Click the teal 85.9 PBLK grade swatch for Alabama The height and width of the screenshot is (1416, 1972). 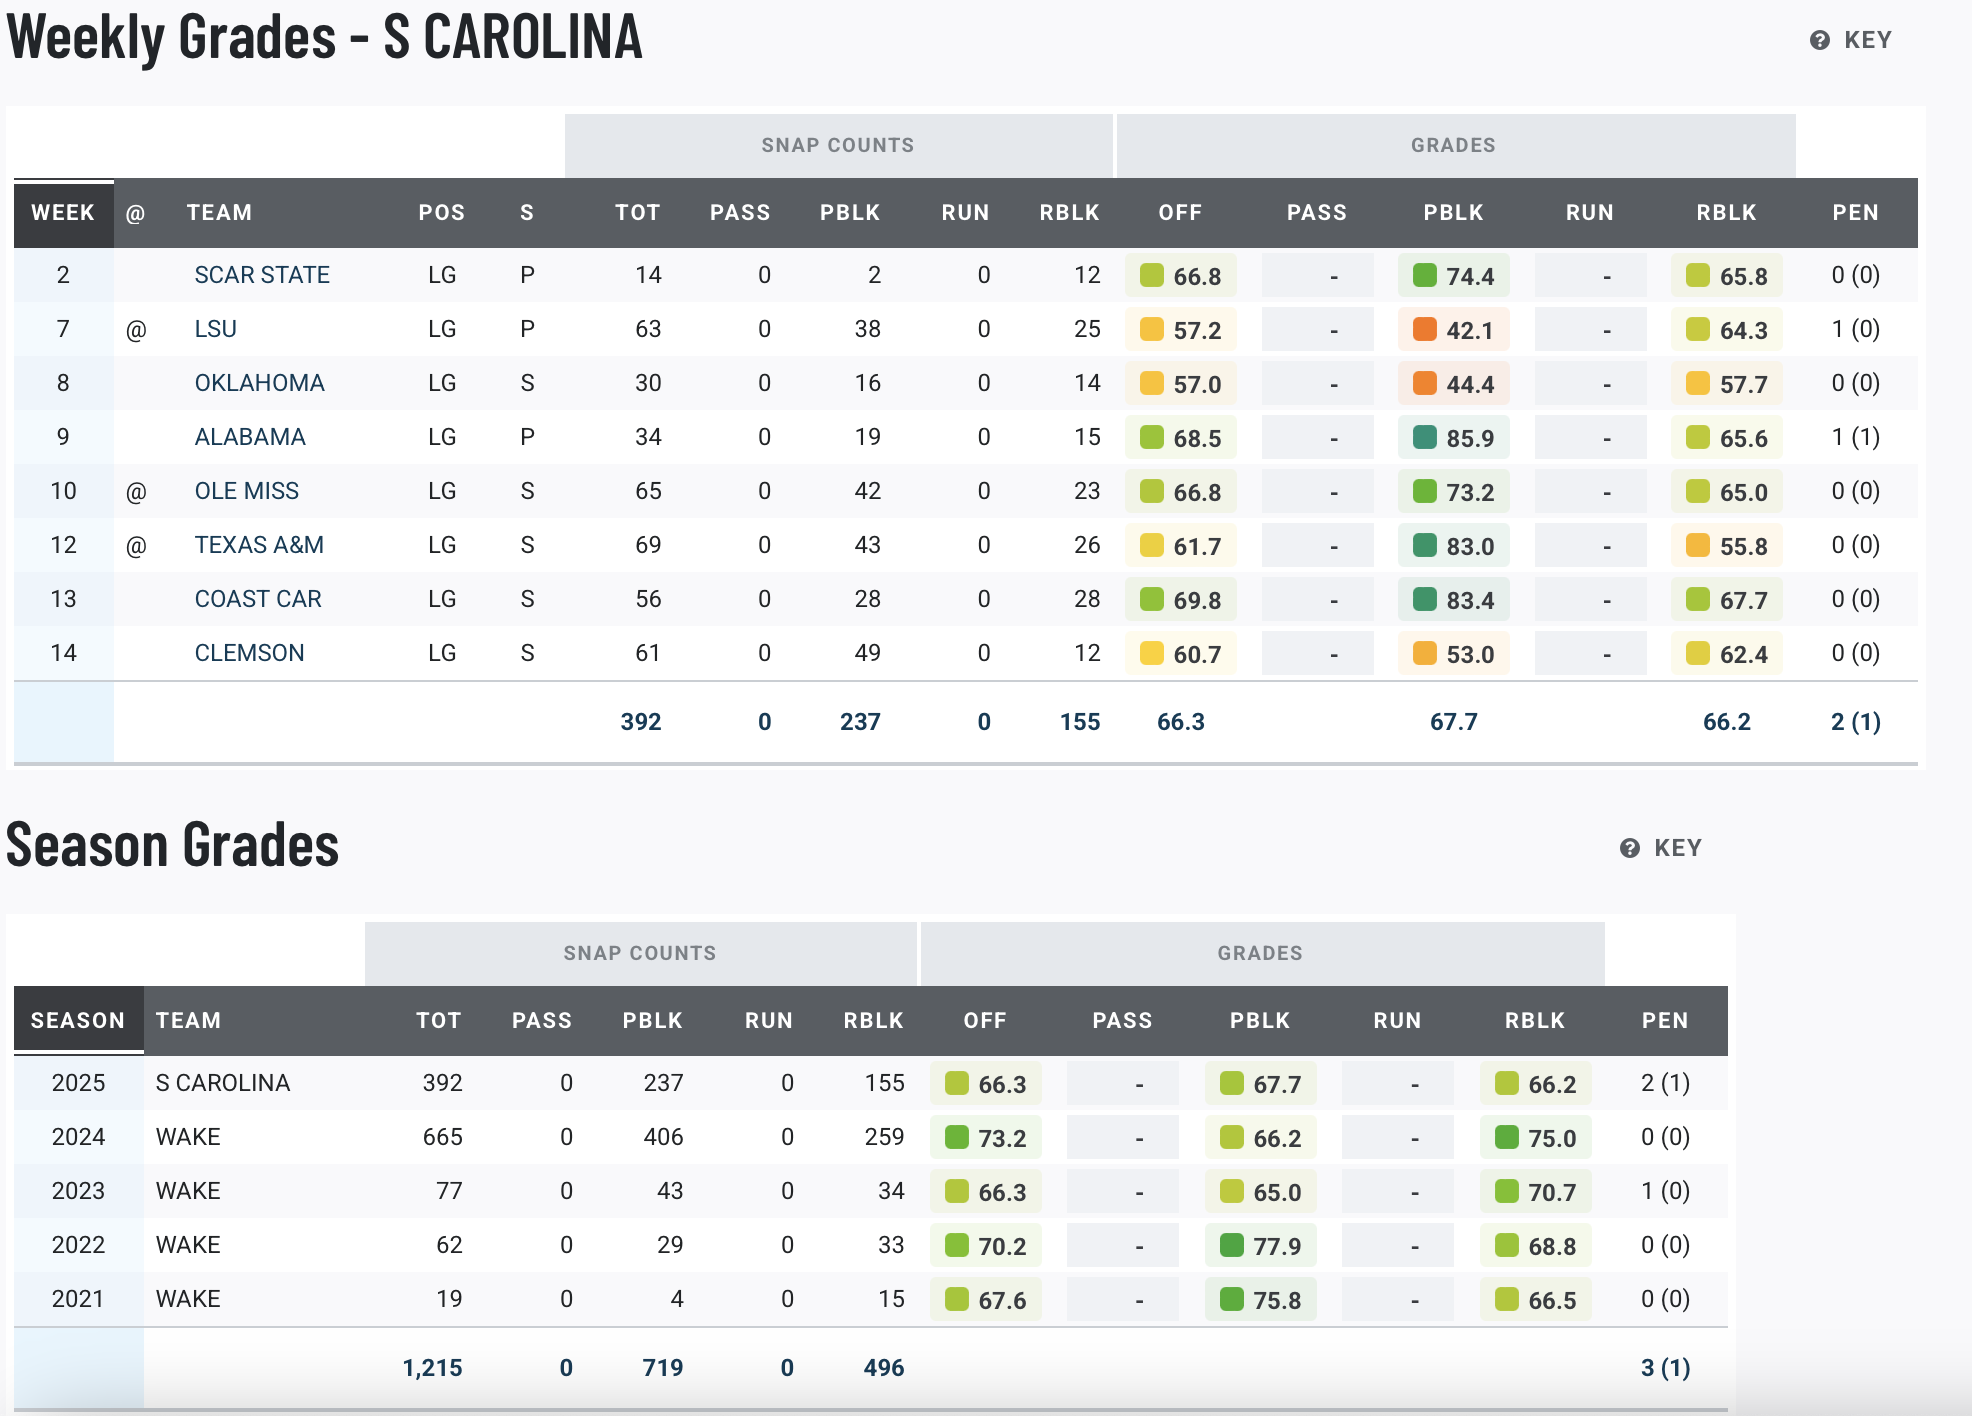[1425, 438]
